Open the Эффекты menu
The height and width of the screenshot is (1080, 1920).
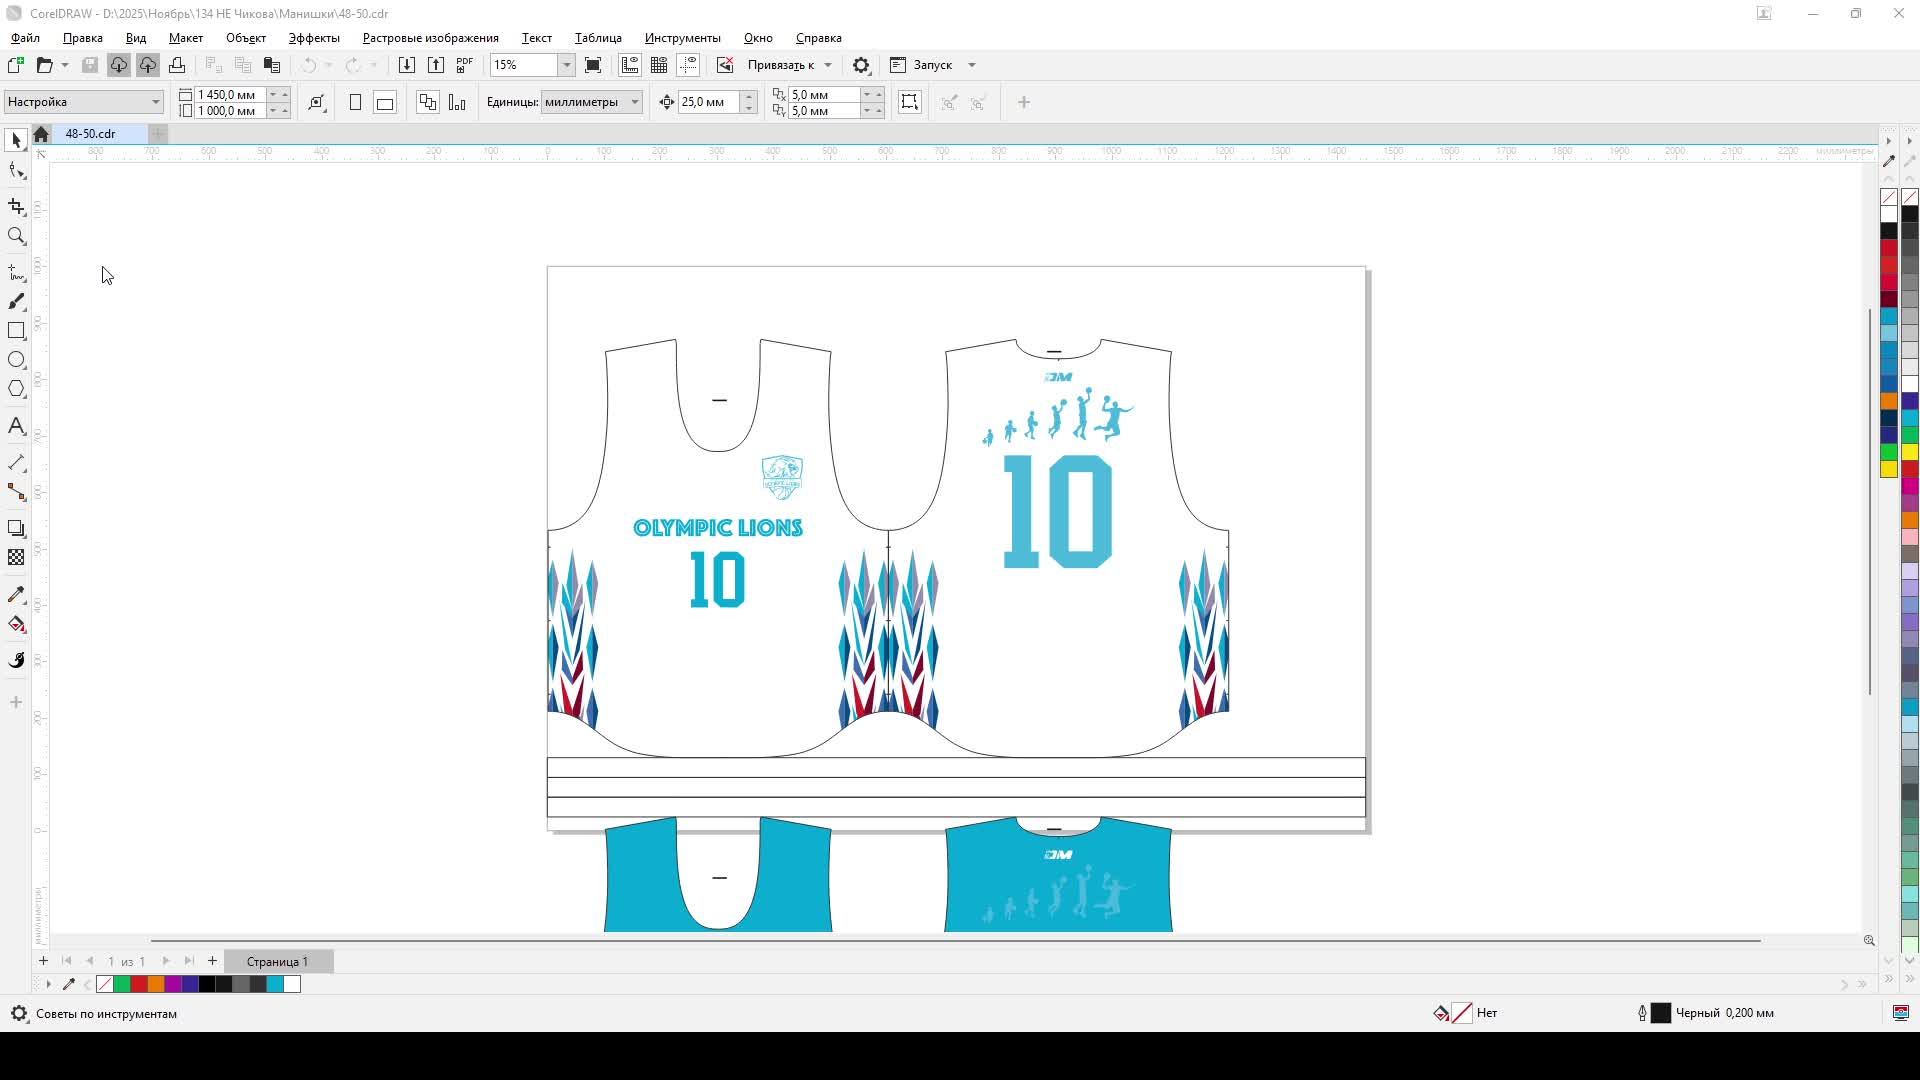tap(314, 38)
